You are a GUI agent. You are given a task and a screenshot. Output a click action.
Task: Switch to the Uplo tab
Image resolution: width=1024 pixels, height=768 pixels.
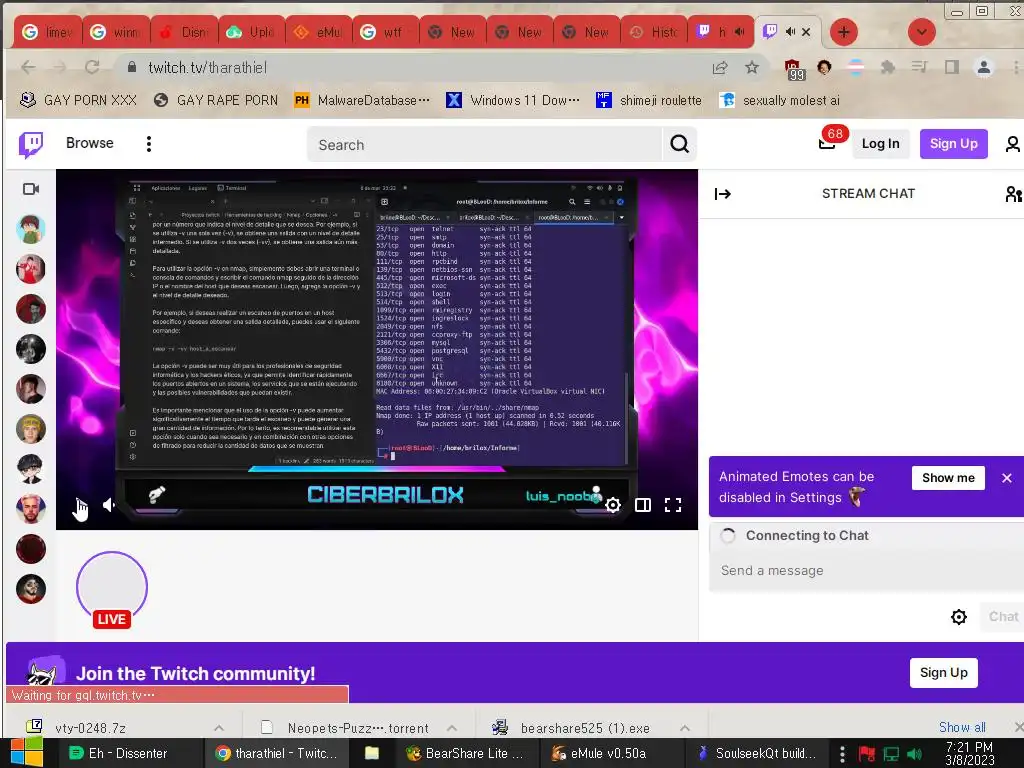(x=251, y=32)
